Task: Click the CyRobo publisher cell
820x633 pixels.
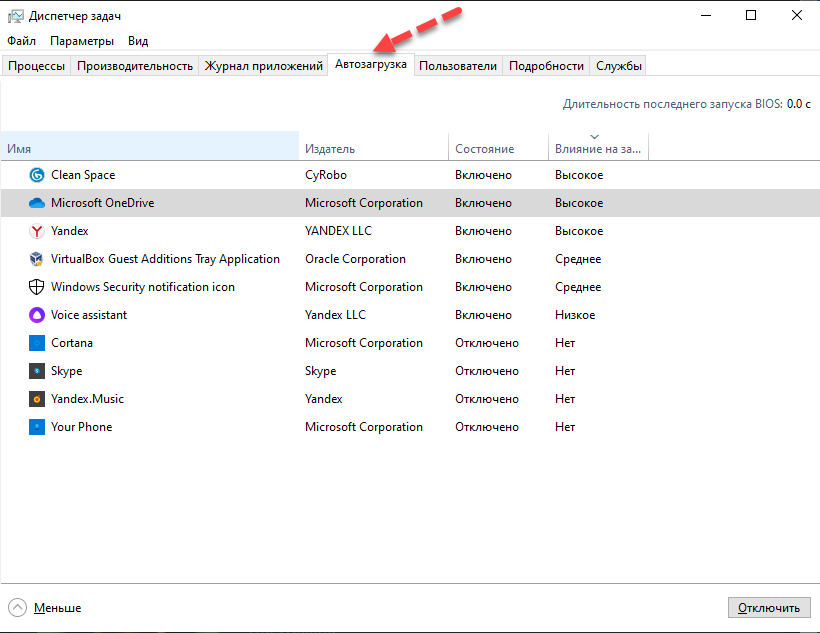Action: pos(326,175)
